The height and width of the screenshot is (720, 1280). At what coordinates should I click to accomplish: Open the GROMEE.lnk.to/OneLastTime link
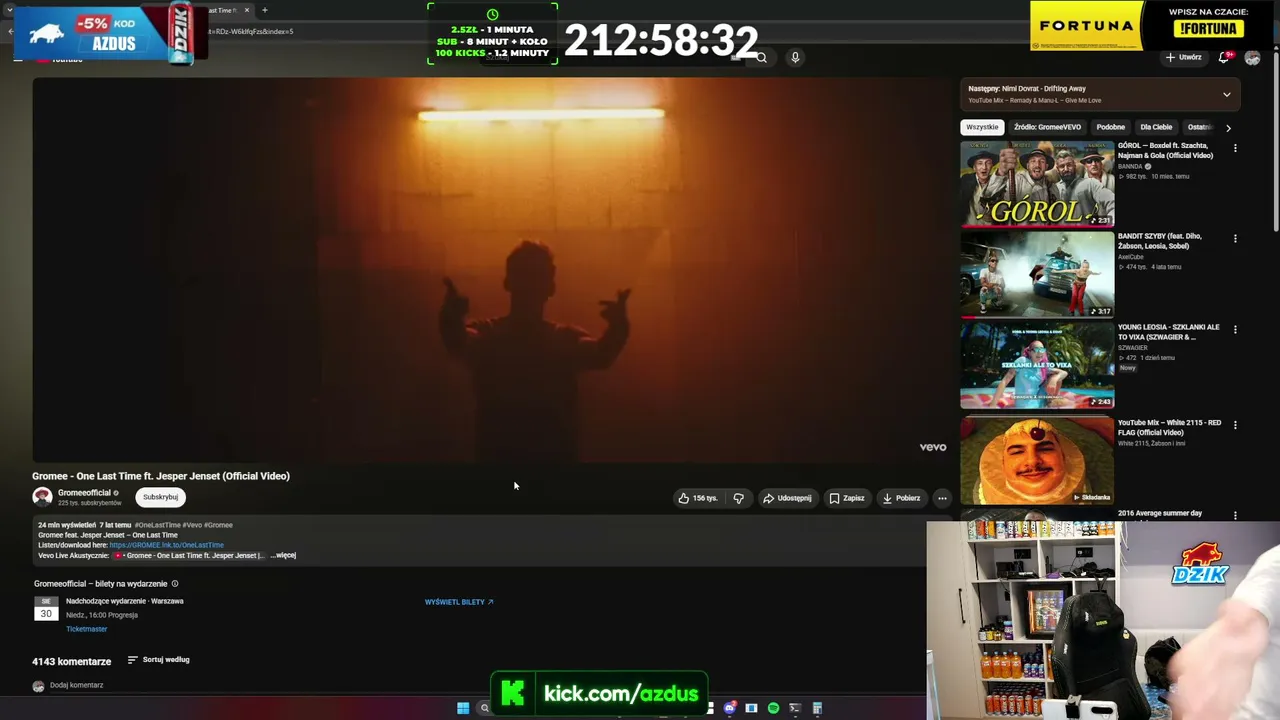pos(166,545)
